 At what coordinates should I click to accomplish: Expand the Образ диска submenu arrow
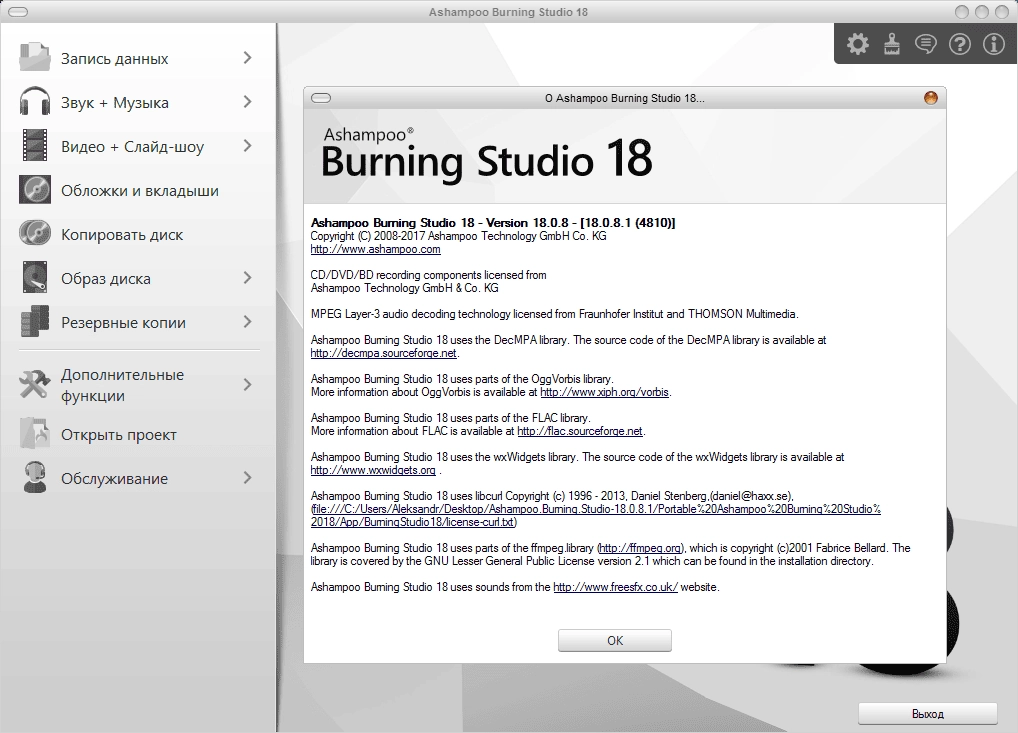(x=247, y=278)
